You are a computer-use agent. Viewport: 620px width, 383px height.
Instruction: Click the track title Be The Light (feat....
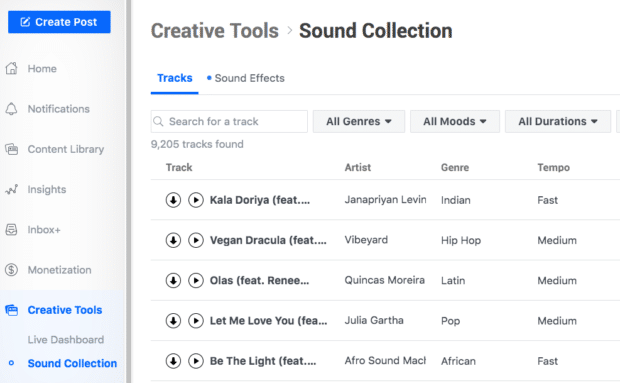(x=263, y=361)
